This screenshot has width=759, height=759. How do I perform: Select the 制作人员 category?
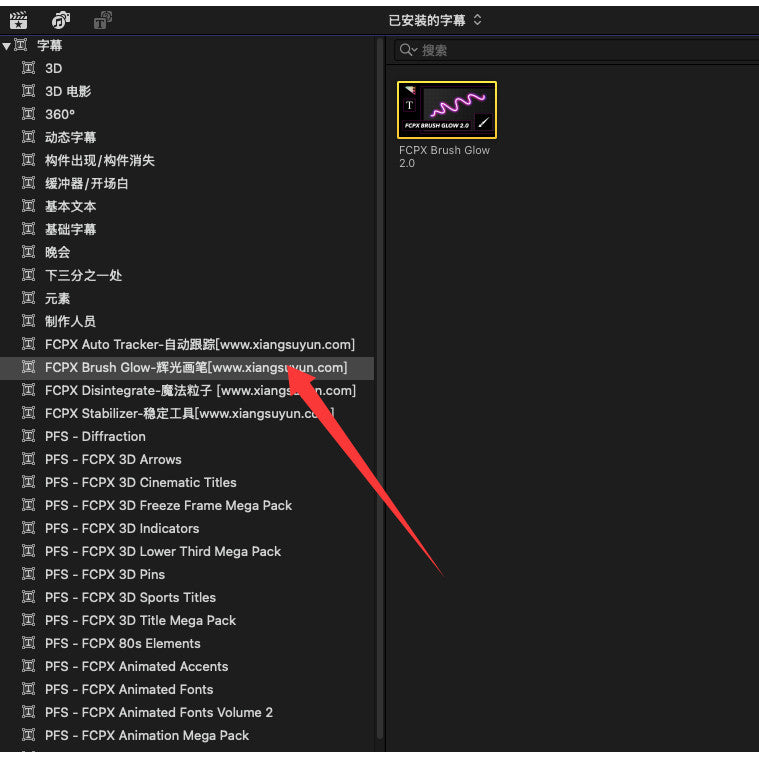point(187,321)
